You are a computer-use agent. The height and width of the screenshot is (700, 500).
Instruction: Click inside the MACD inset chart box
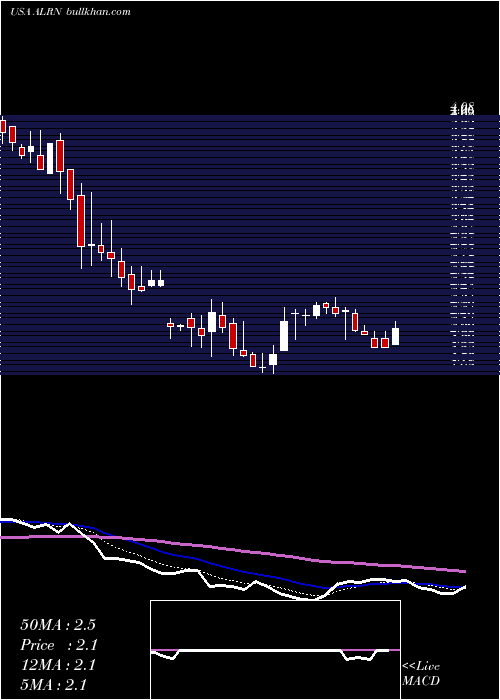click(275, 650)
